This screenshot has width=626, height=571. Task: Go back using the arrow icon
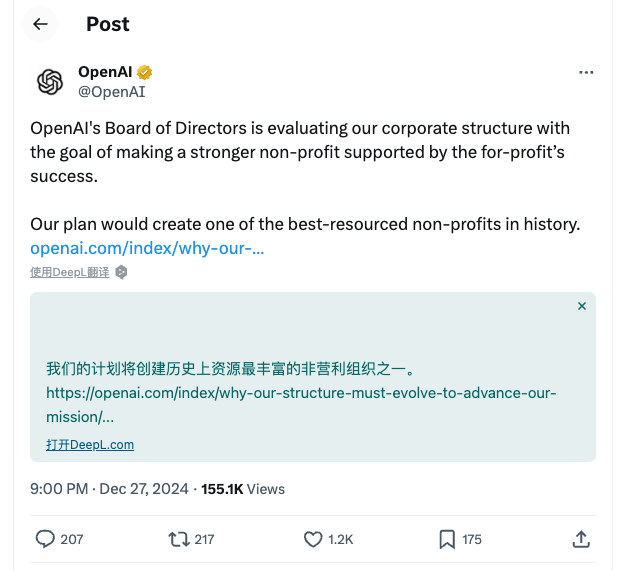coord(40,24)
